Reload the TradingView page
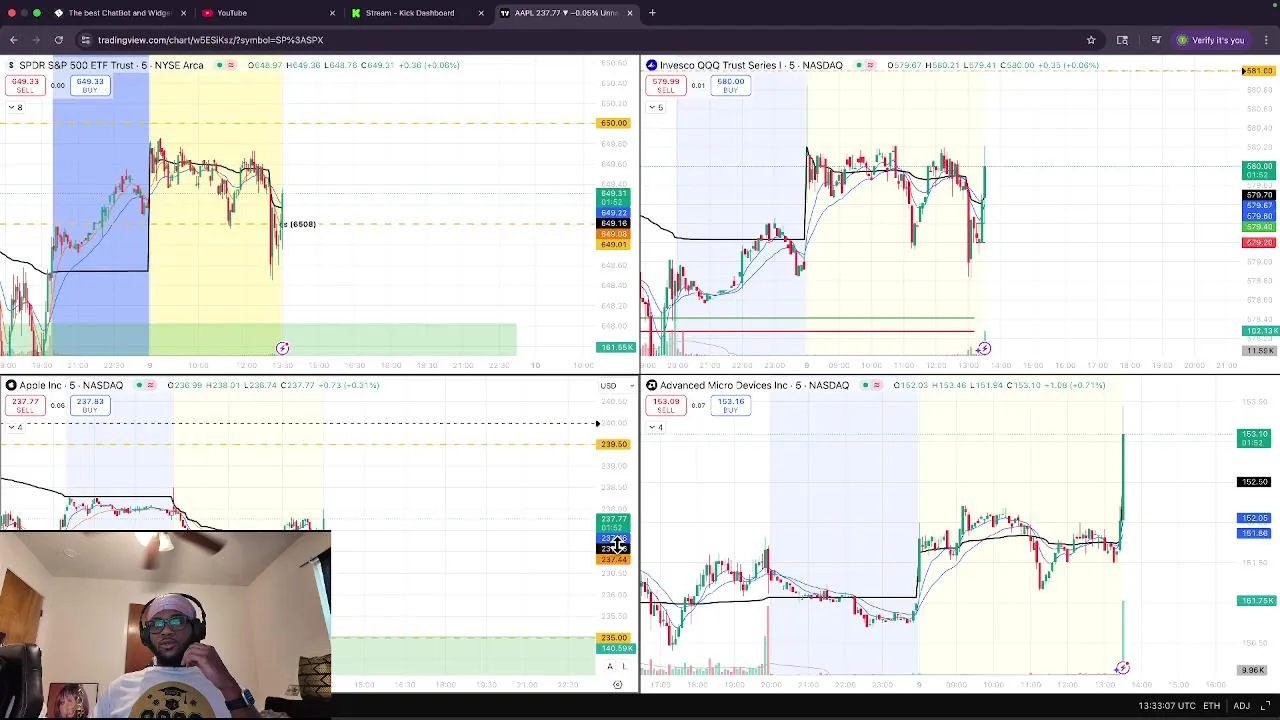Image resolution: width=1280 pixels, height=720 pixels. (58, 40)
